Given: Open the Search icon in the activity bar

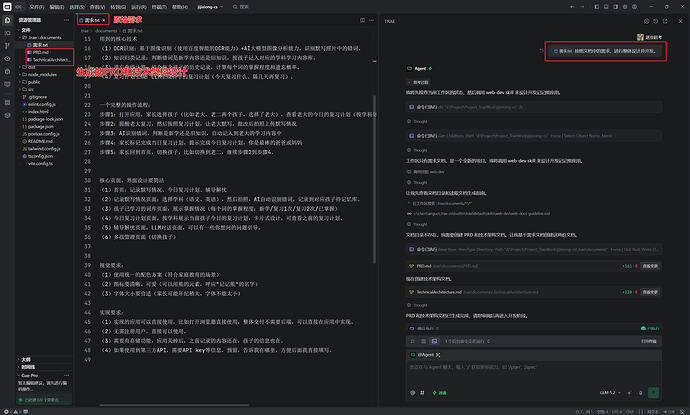Looking at the screenshot, I should [x=7, y=33].
